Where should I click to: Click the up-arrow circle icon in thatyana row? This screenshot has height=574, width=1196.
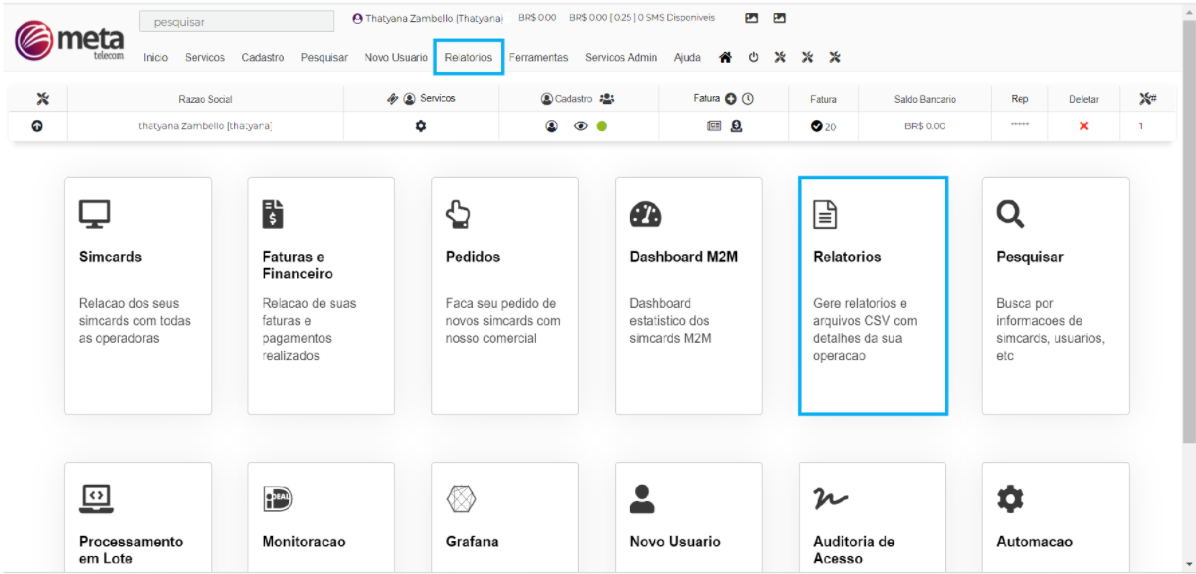[37, 127]
